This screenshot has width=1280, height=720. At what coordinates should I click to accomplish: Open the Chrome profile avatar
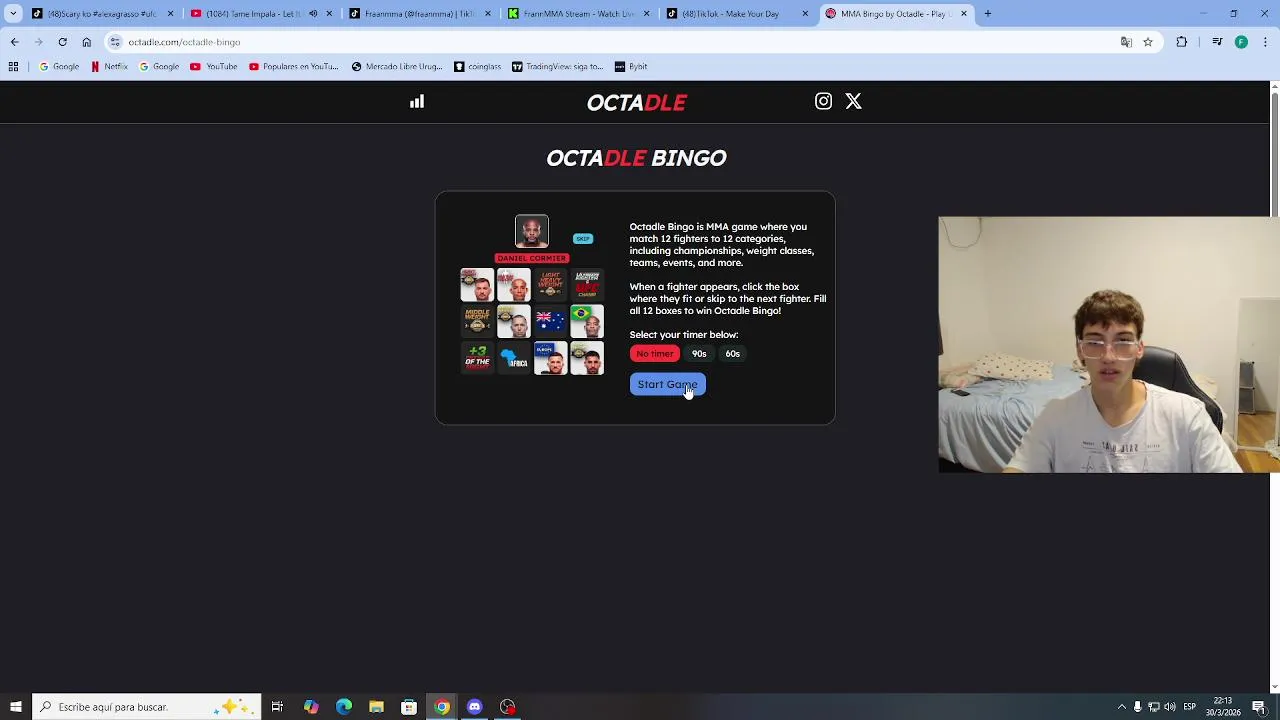pos(1241,42)
